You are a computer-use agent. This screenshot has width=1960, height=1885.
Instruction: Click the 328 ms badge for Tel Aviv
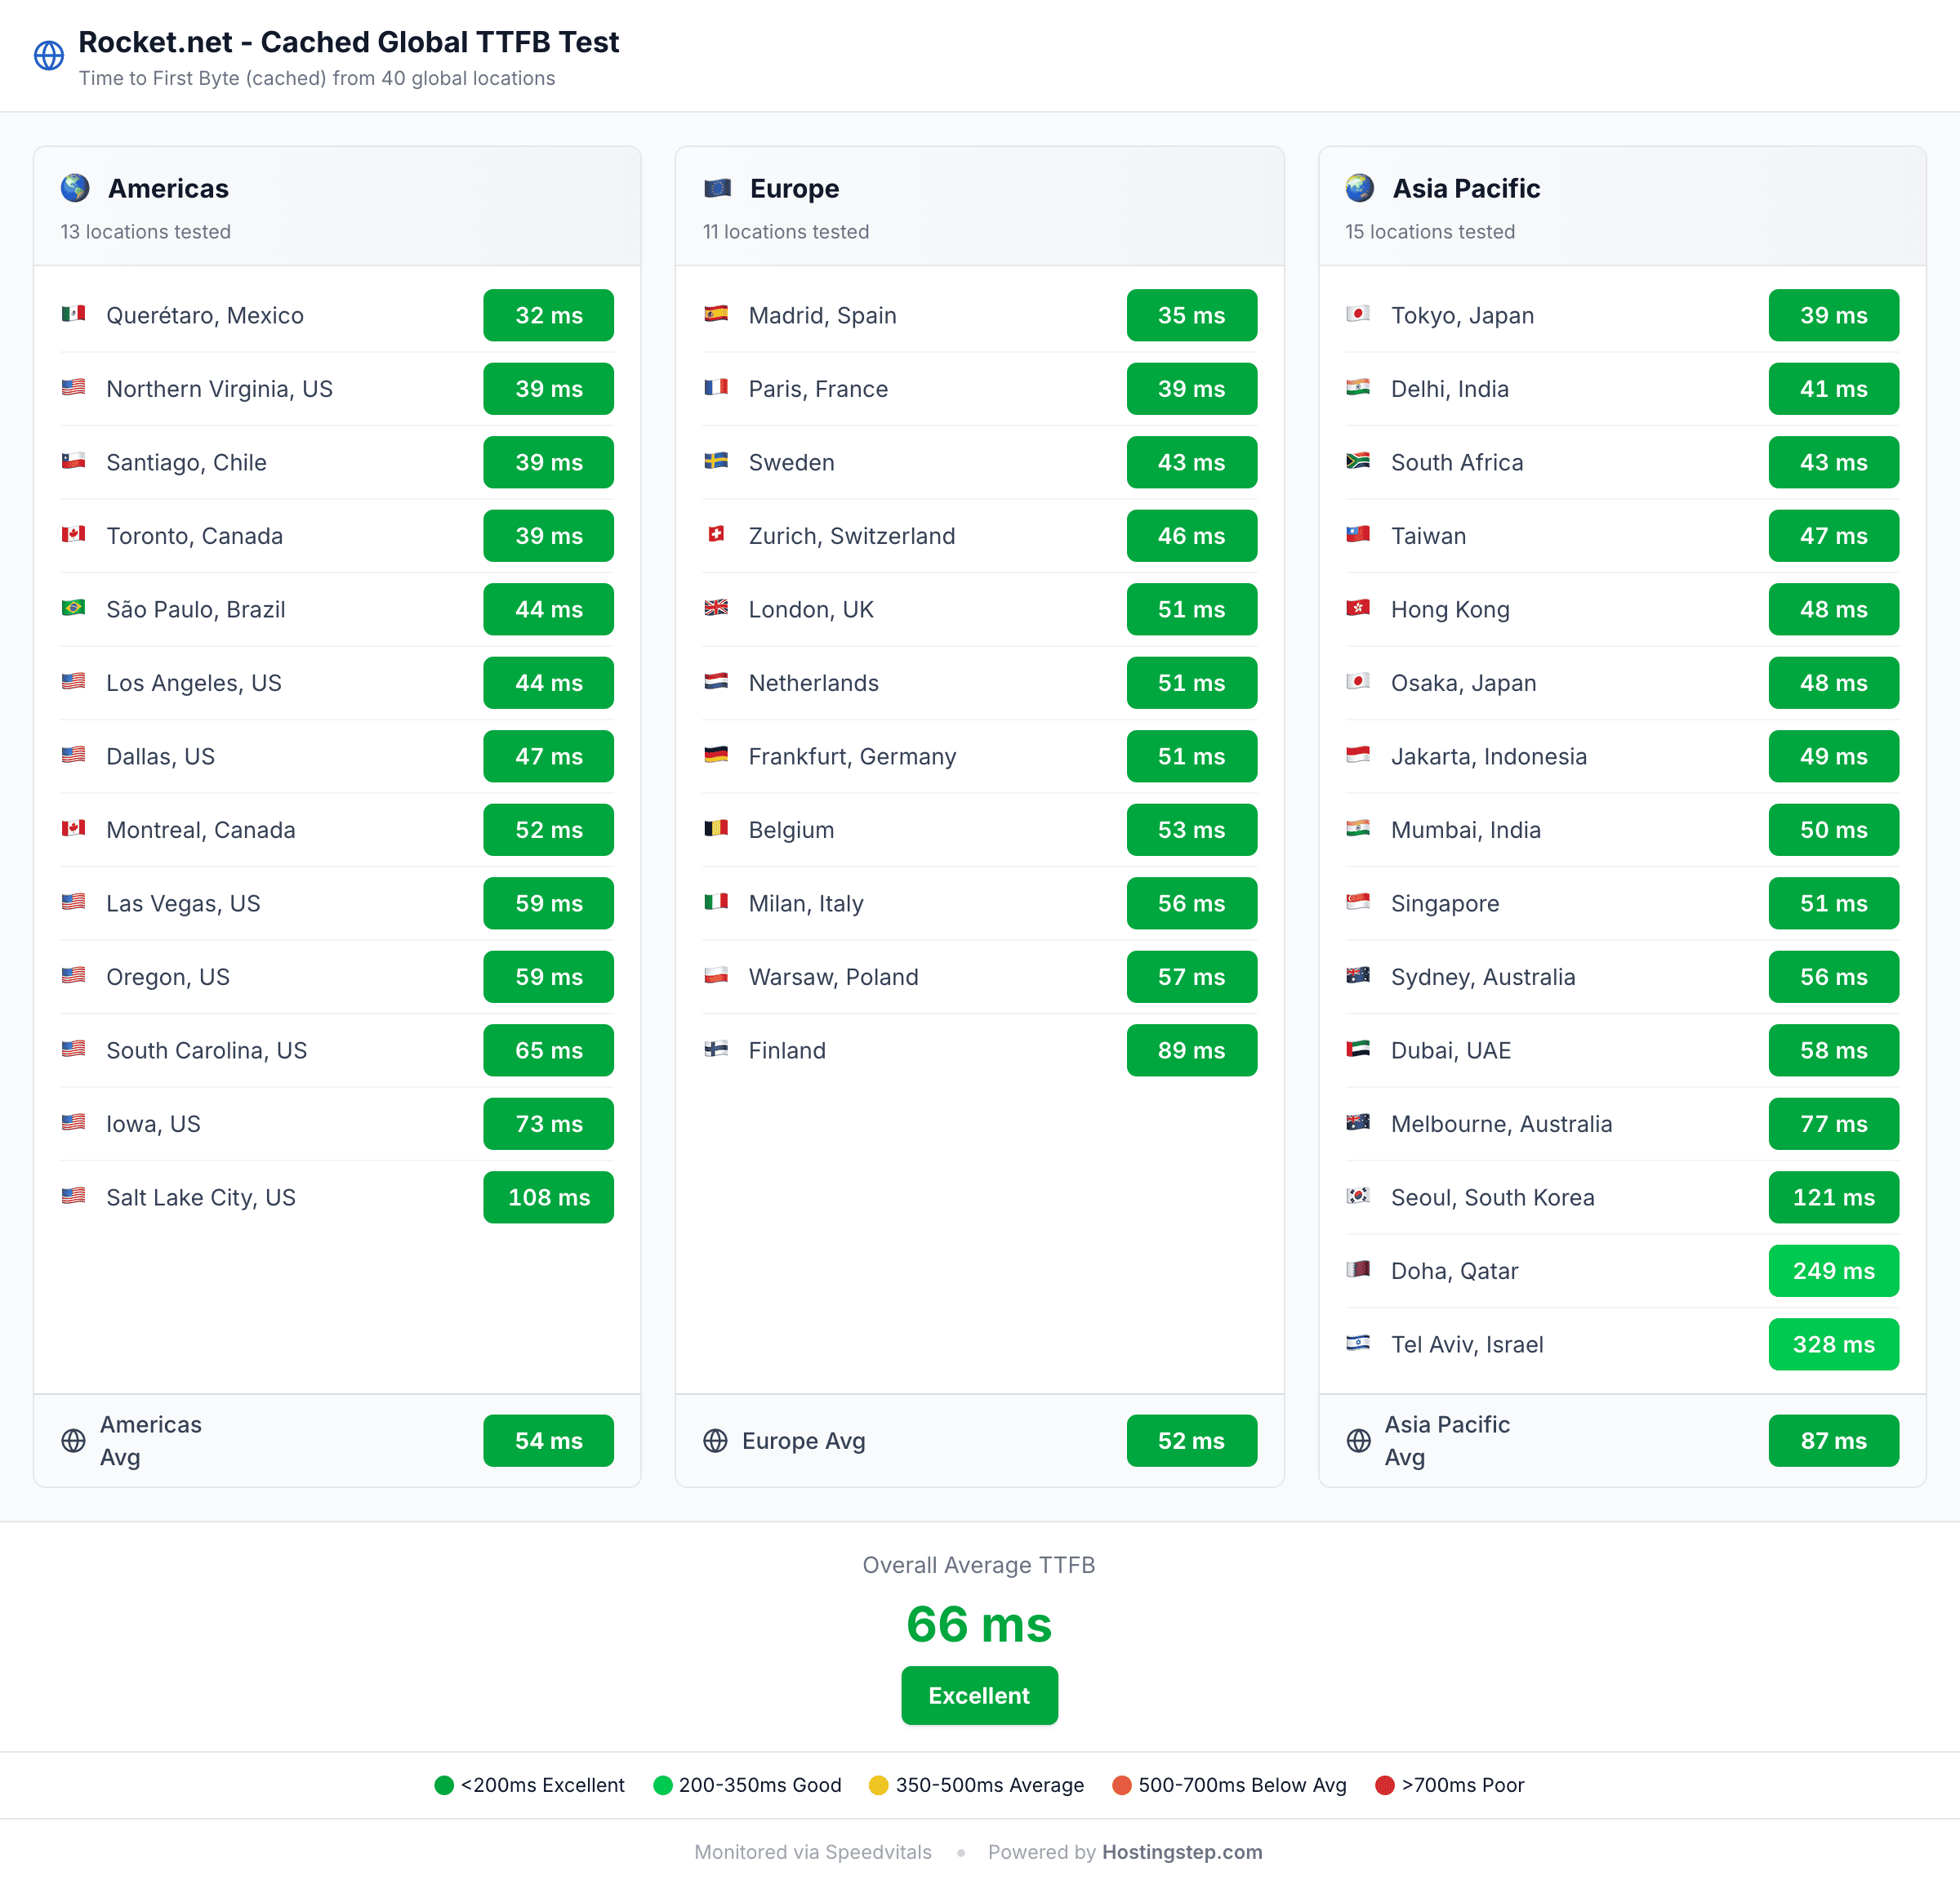[x=1833, y=1344]
